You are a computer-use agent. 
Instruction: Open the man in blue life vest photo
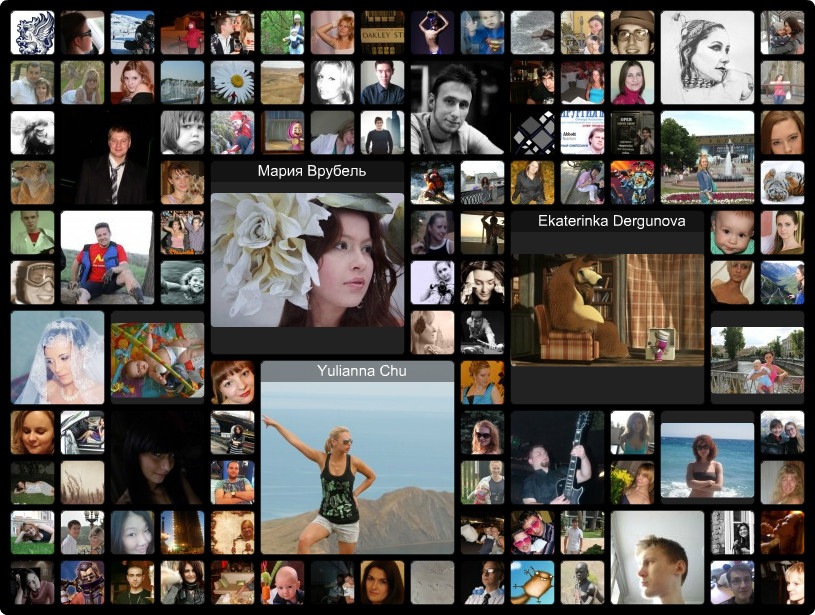[x=108, y=257]
